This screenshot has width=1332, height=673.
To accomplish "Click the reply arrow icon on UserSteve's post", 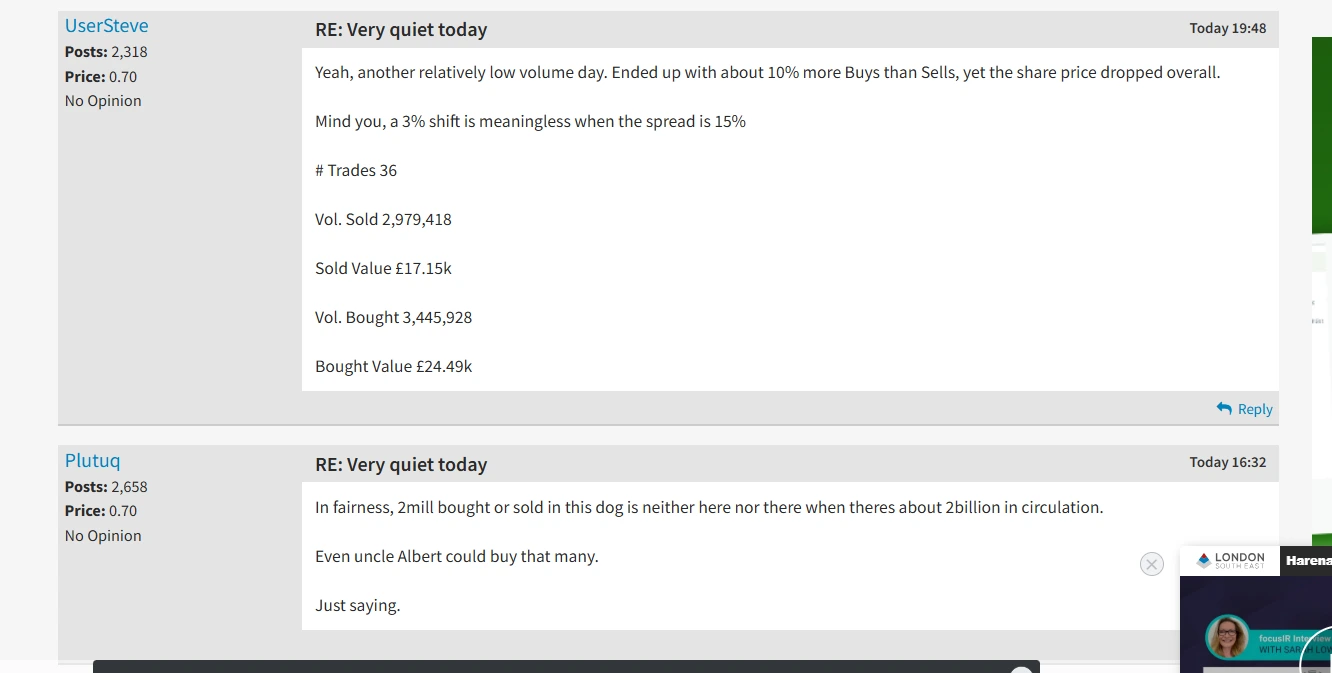I will [1224, 409].
